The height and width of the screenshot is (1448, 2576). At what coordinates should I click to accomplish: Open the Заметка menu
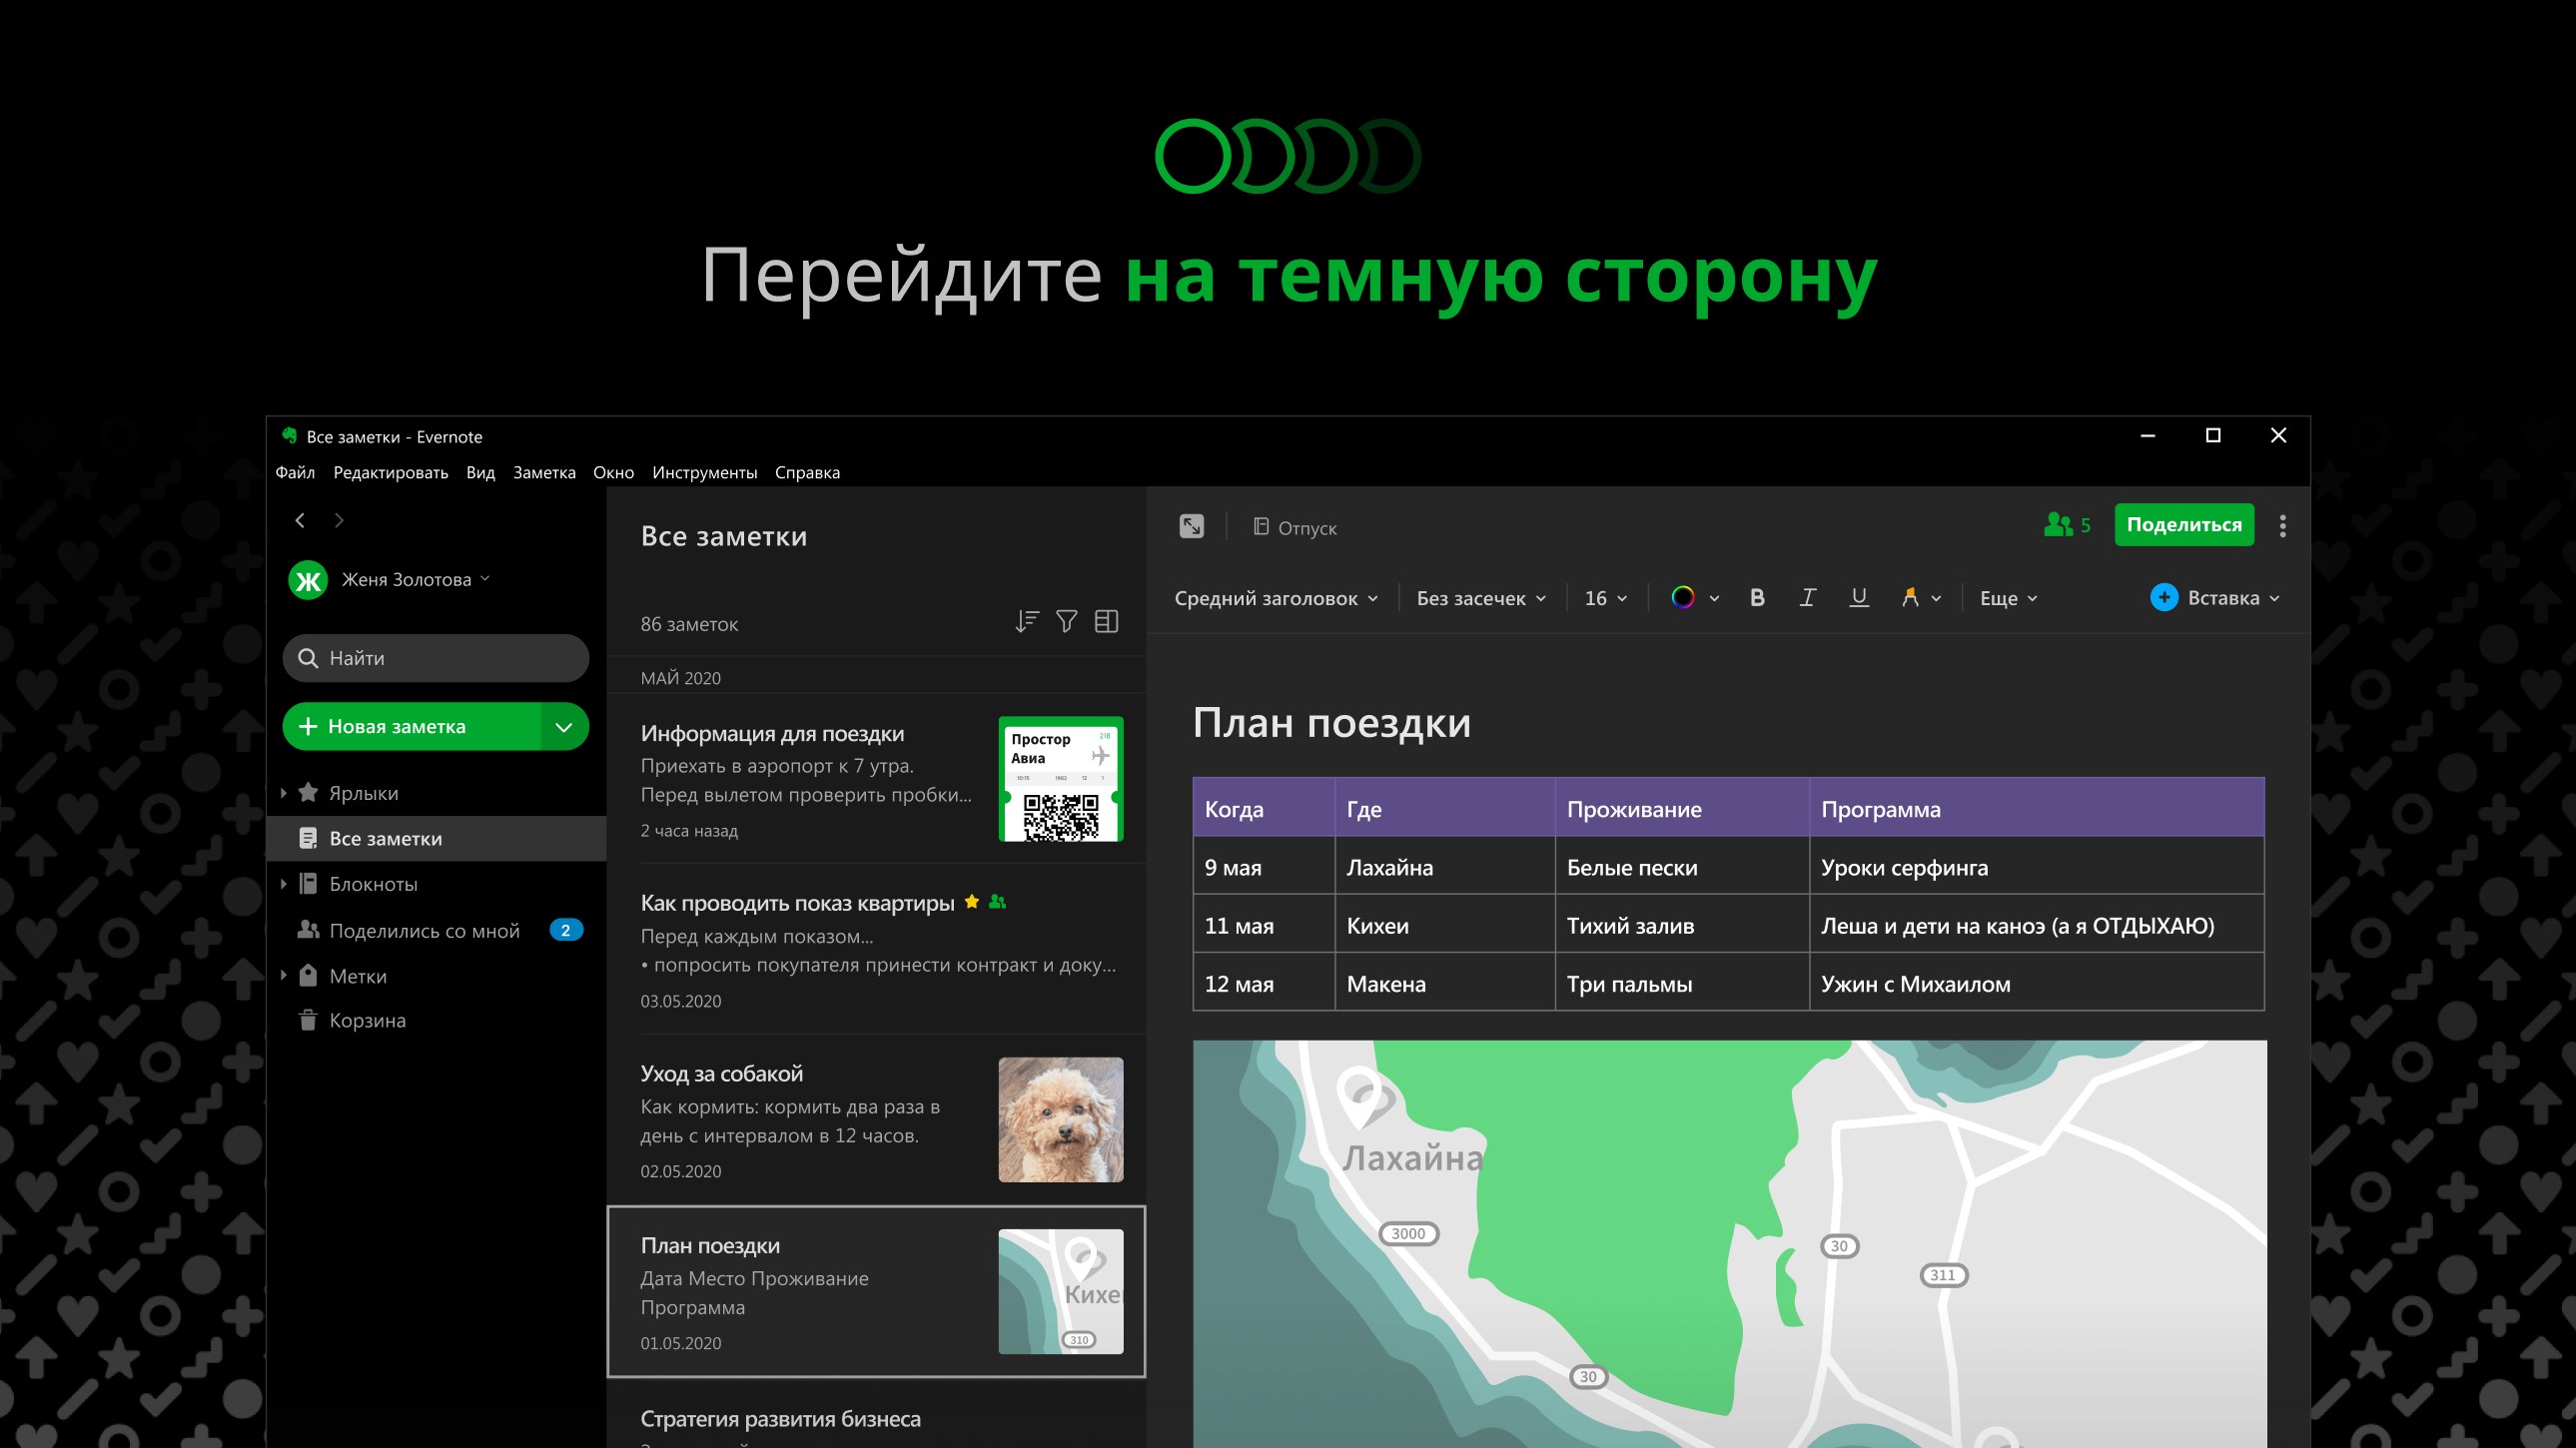tap(545, 473)
